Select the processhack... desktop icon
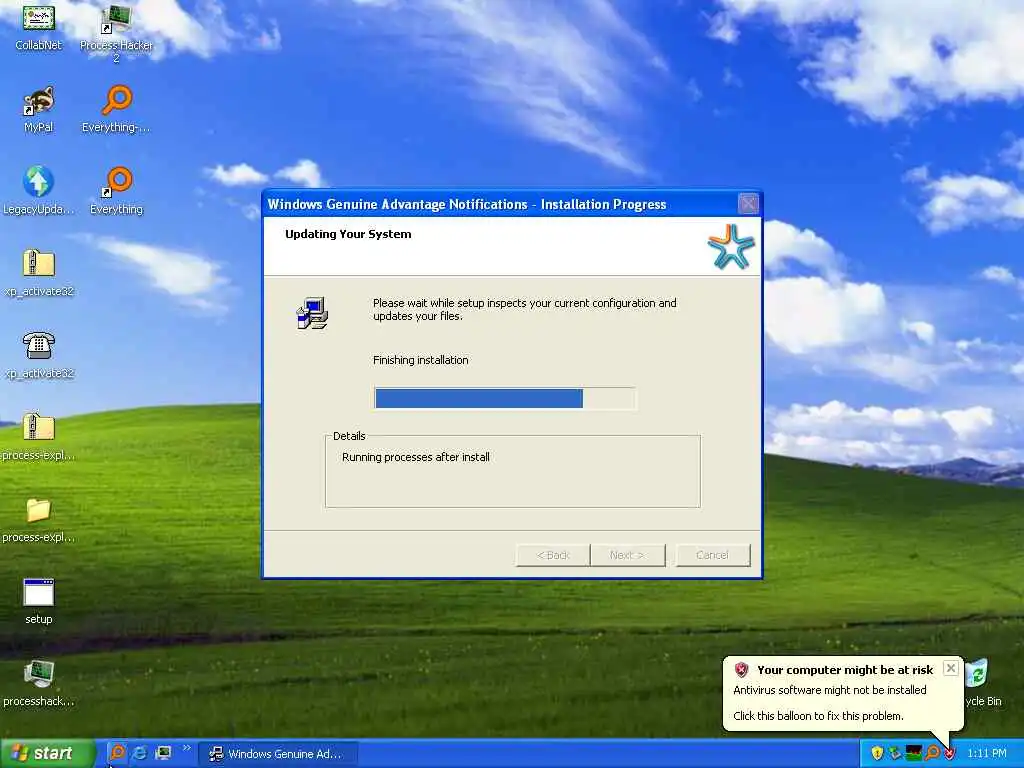 (39, 683)
